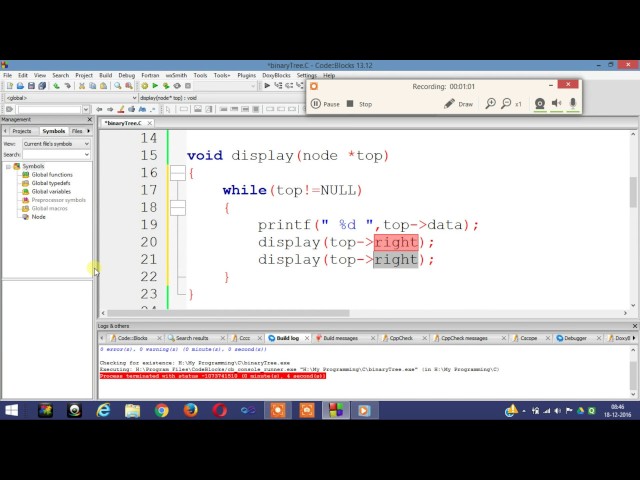Click the build log vertical scrollbar
The height and width of the screenshot is (480, 640).
[x=633, y=372]
